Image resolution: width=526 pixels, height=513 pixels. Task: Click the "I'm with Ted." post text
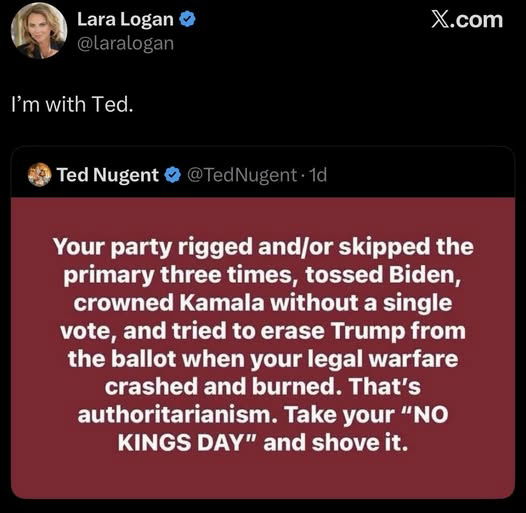[72, 104]
